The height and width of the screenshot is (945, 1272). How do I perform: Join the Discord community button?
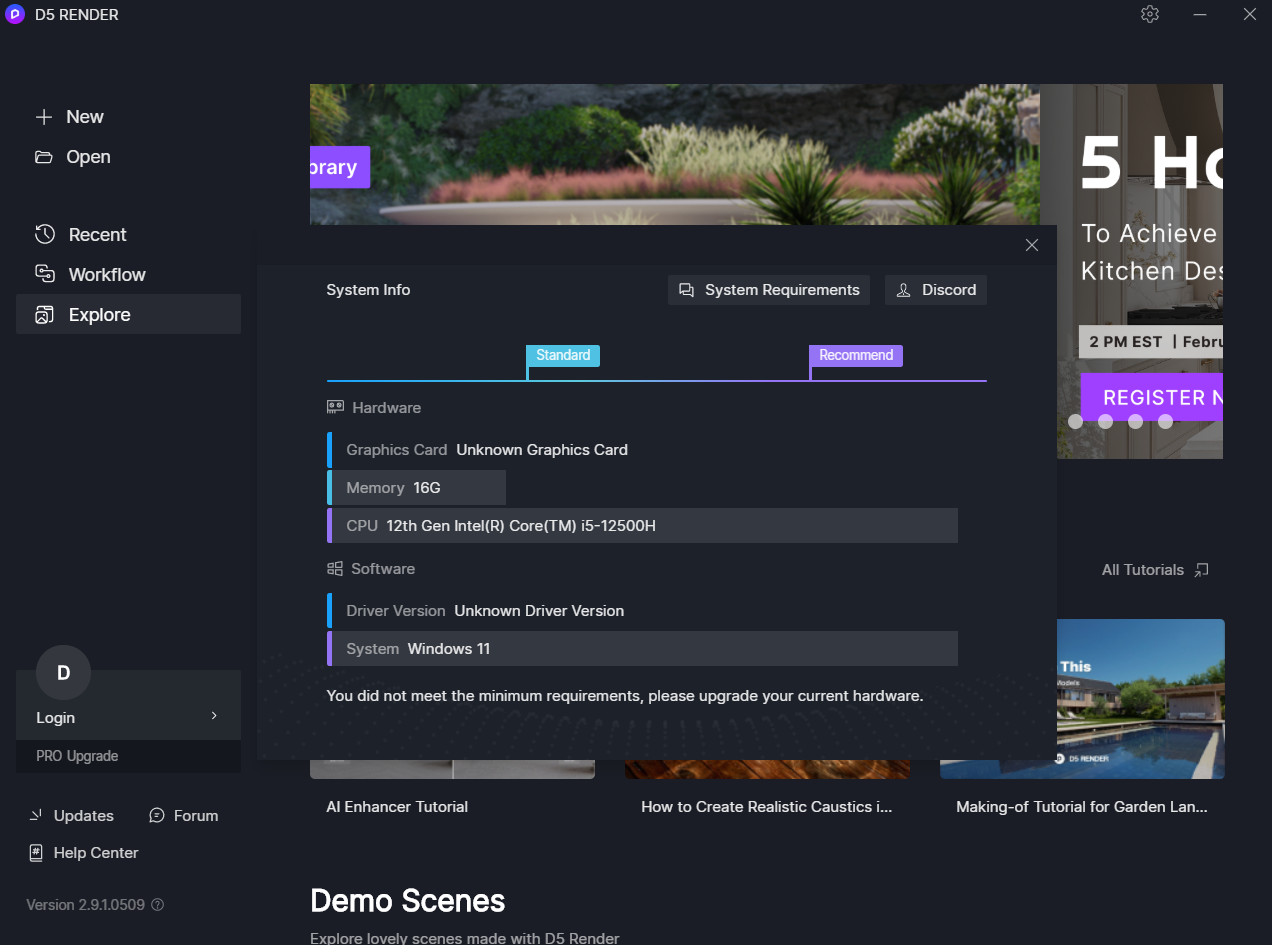(936, 290)
